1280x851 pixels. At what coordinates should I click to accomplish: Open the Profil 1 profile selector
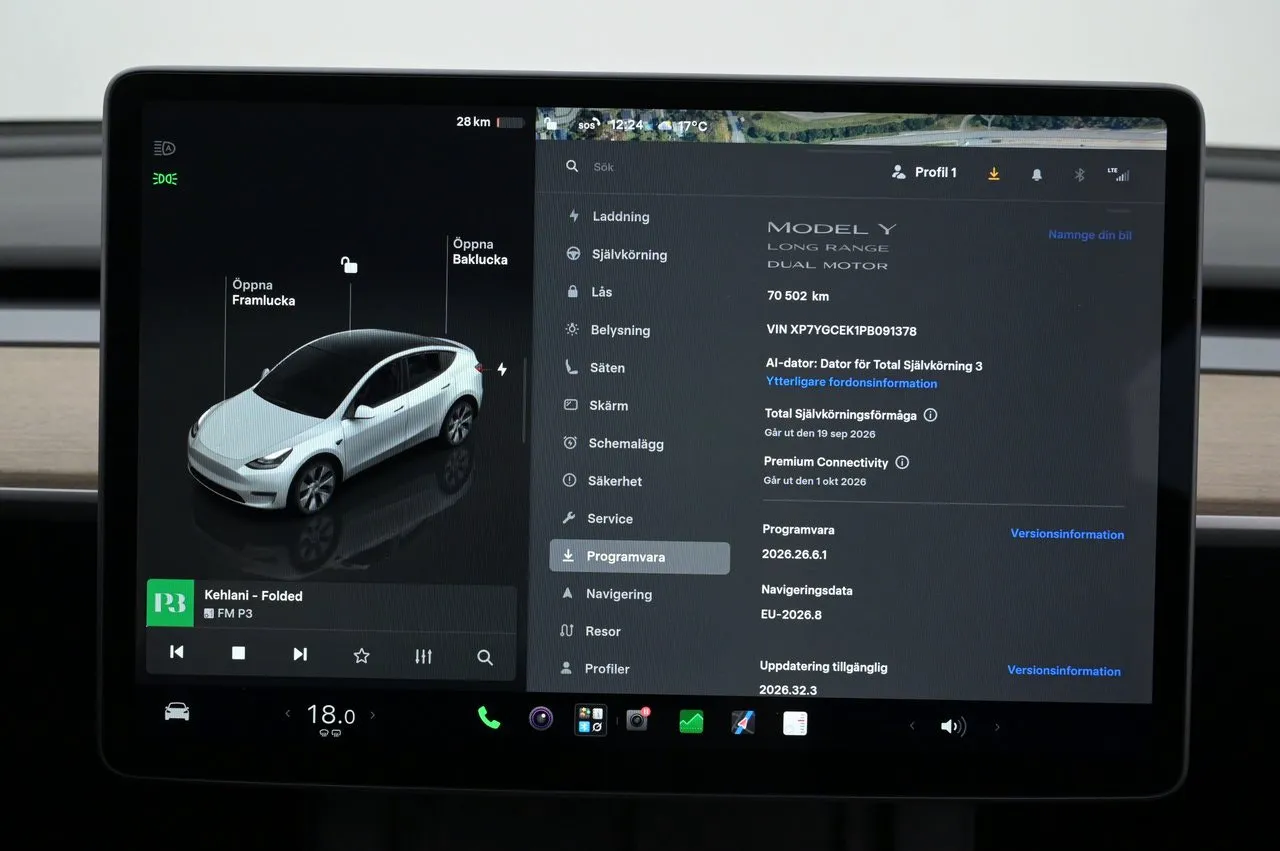pos(925,172)
